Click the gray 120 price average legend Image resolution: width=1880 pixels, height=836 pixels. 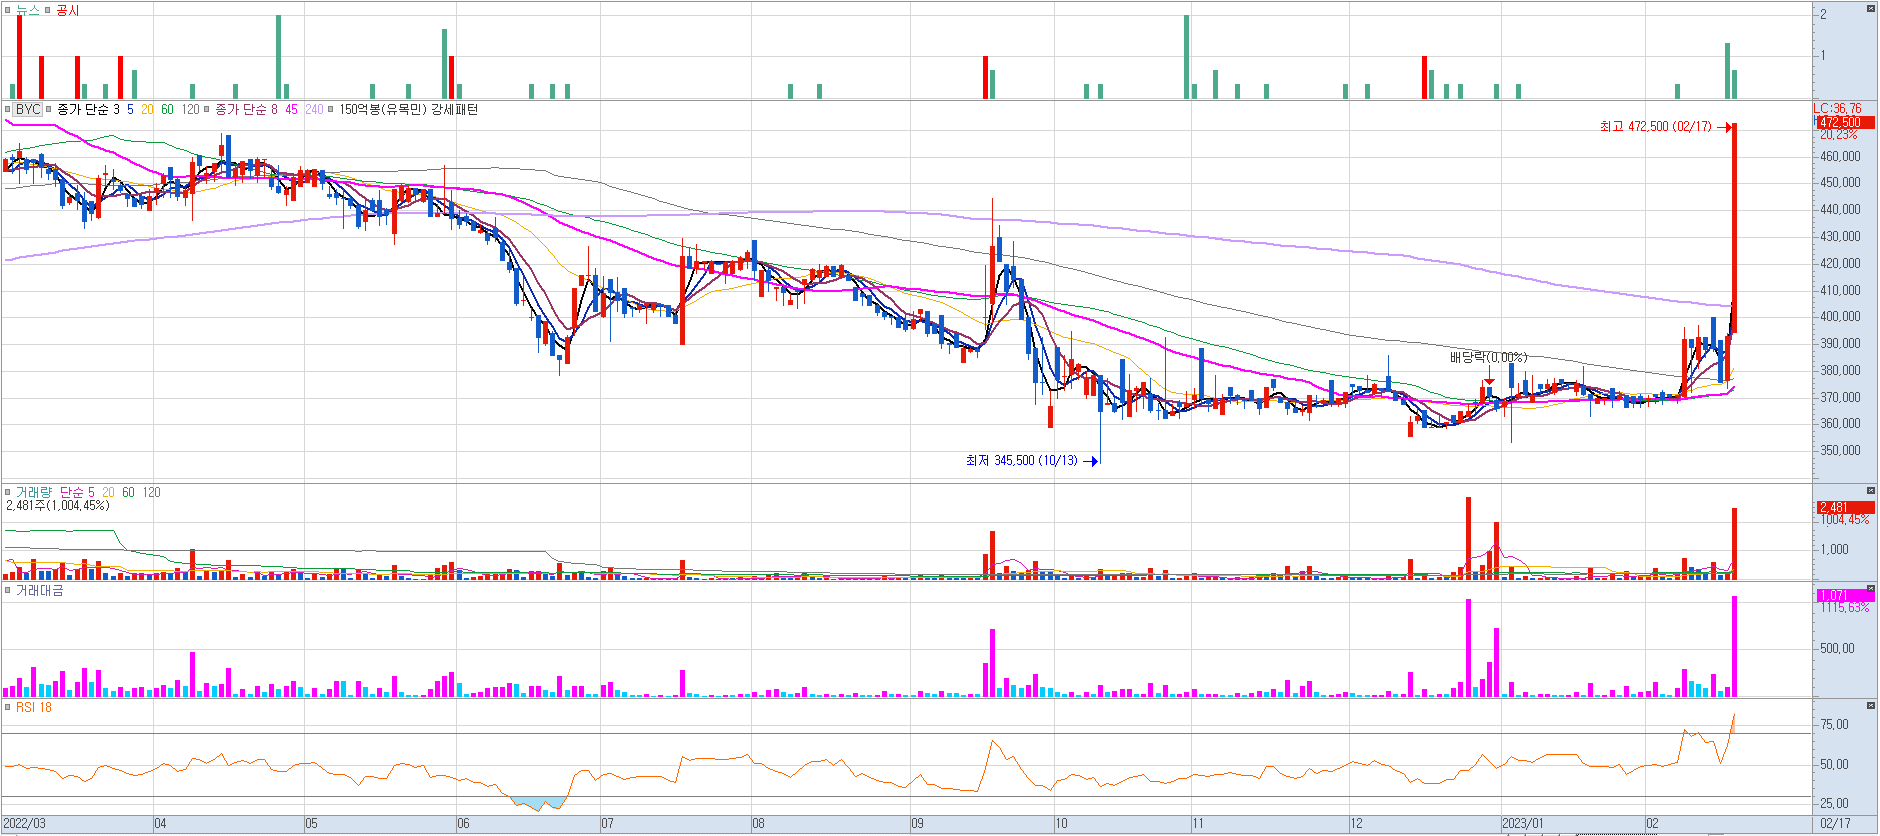(190, 109)
